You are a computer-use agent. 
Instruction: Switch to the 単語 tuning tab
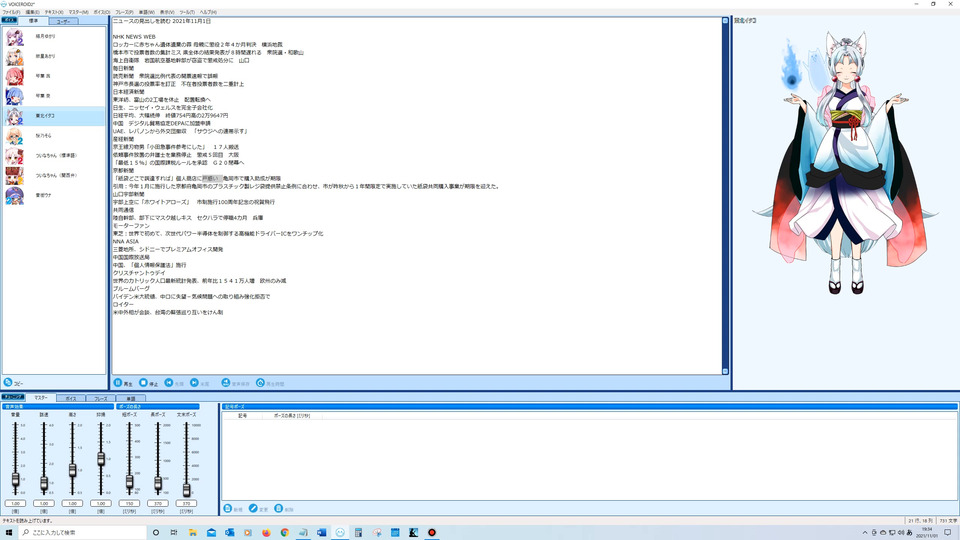[130, 399]
